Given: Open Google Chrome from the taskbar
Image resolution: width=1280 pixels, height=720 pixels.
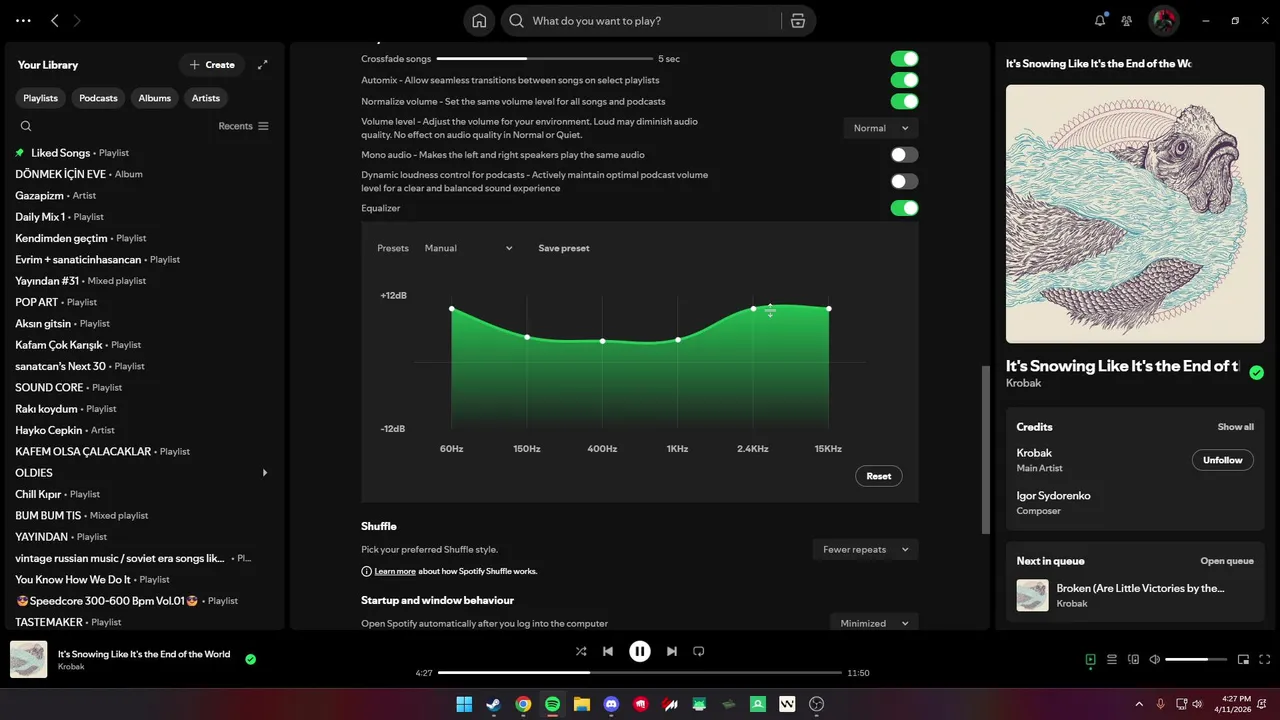Looking at the screenshot, I should [523, 704].
